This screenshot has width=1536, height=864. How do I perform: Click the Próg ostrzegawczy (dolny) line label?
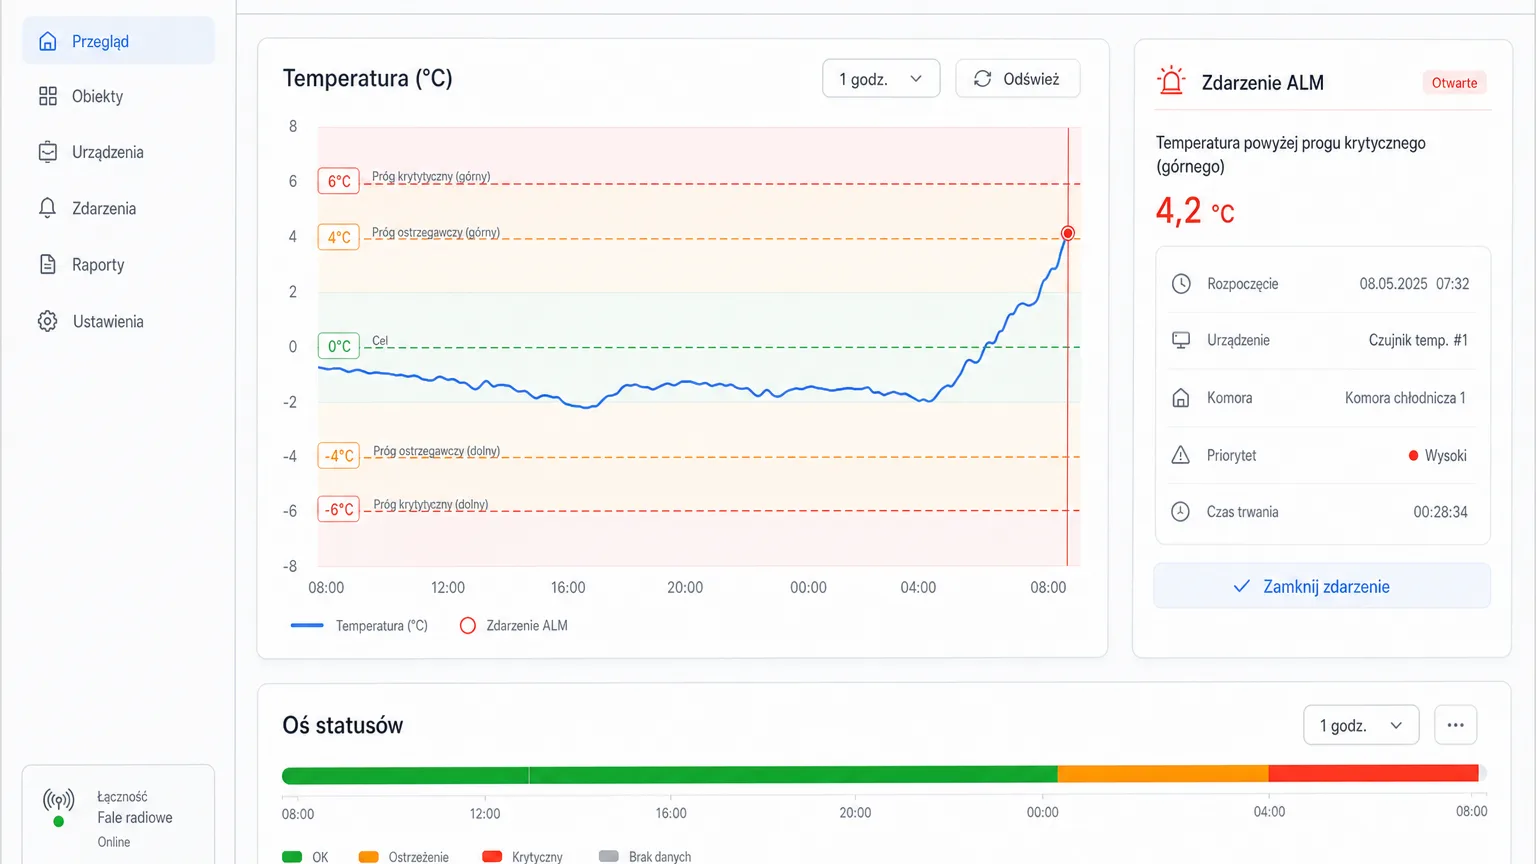[x=436, y=451]
